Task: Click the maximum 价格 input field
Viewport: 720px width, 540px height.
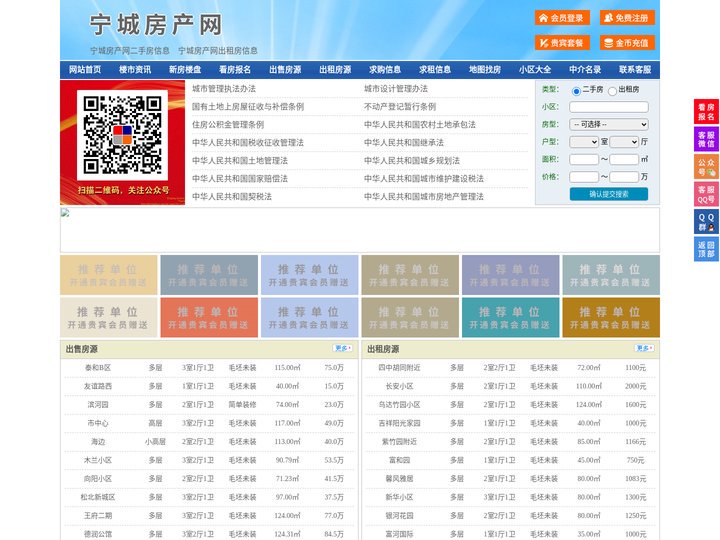Action: [624, 177]
